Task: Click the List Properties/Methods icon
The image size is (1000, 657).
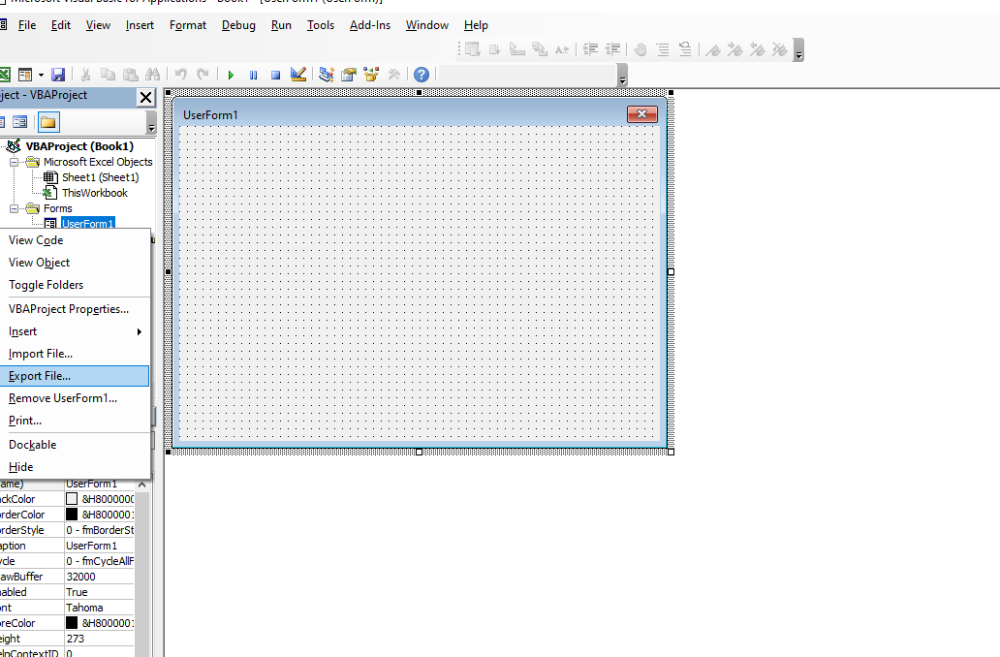Action: [x=473, y=49]
